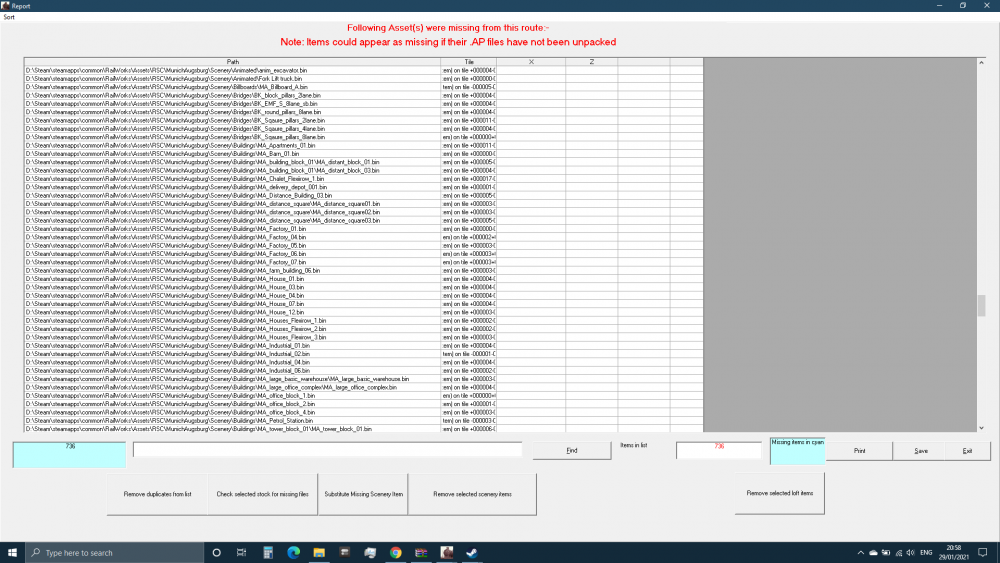Click the Tile column header
The image size is (1000, 563).
click(x=468, y=62)
